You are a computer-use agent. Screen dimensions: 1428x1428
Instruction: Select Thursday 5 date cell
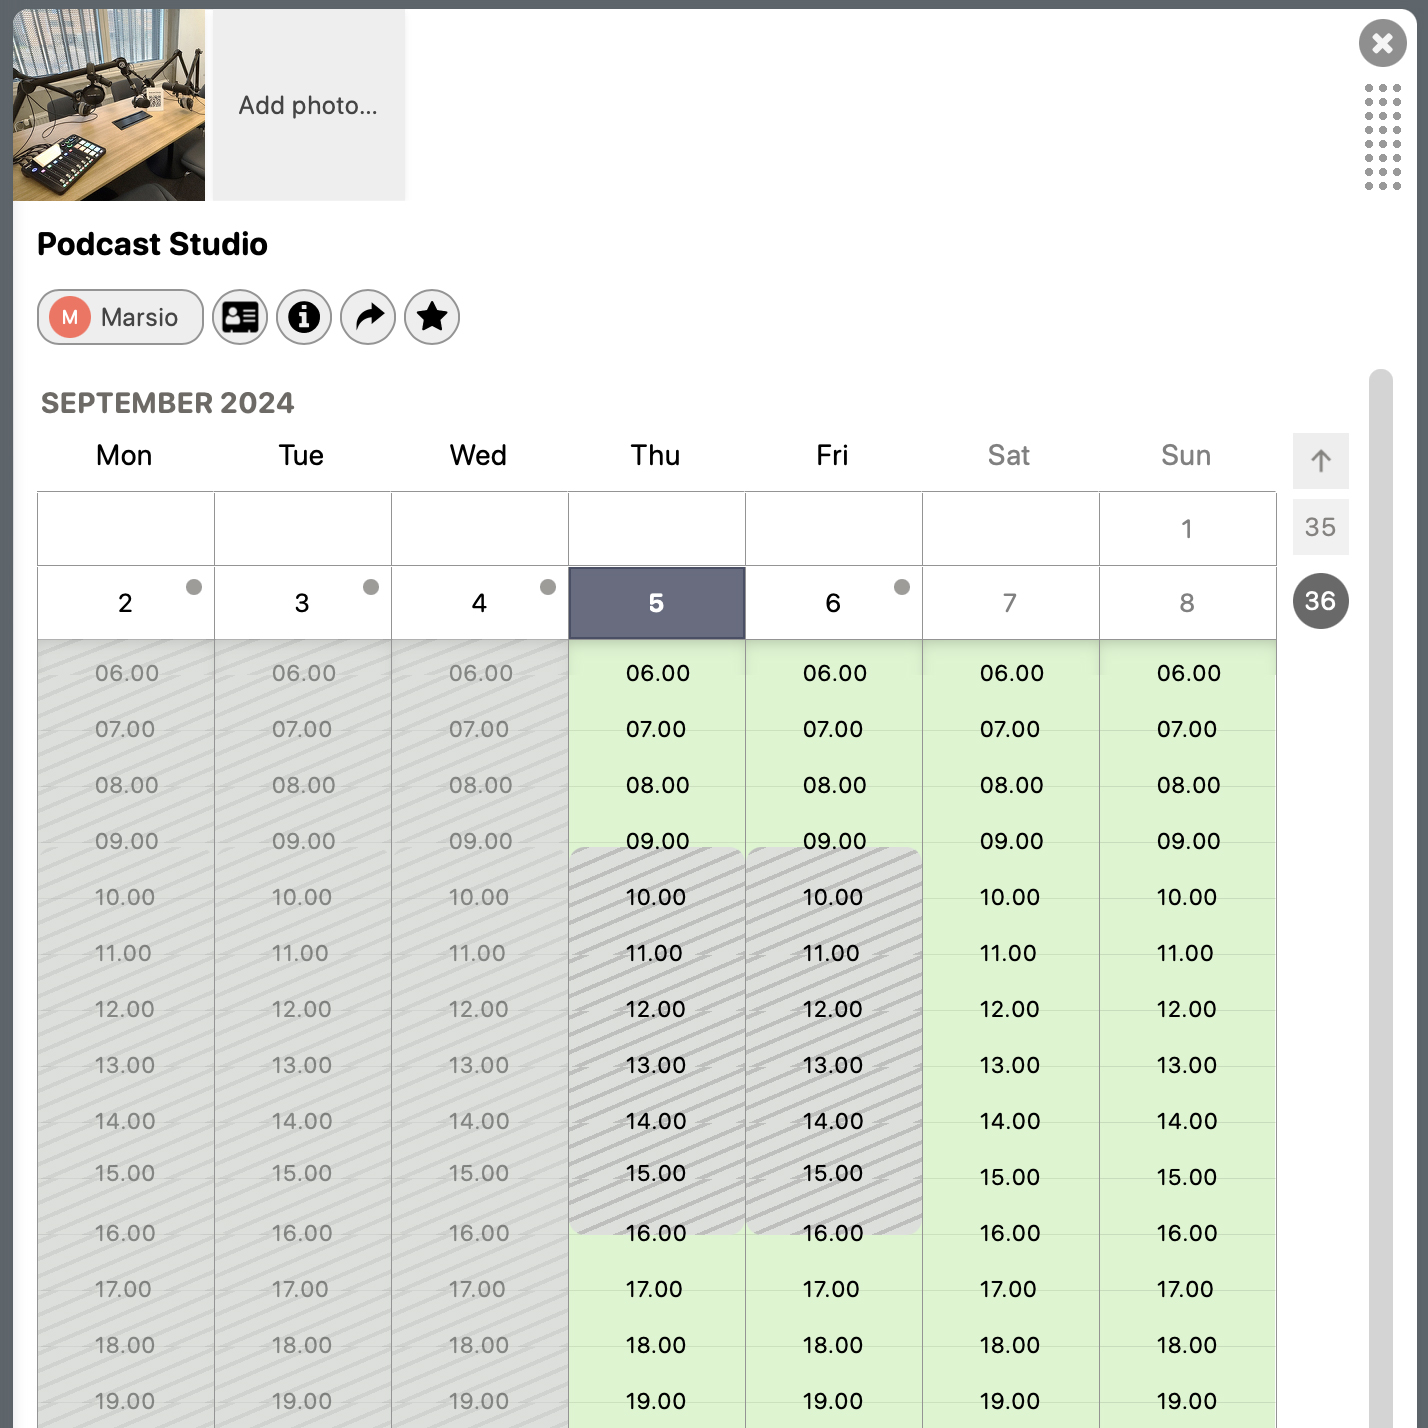pyautogui.click(x=657, y=603)
